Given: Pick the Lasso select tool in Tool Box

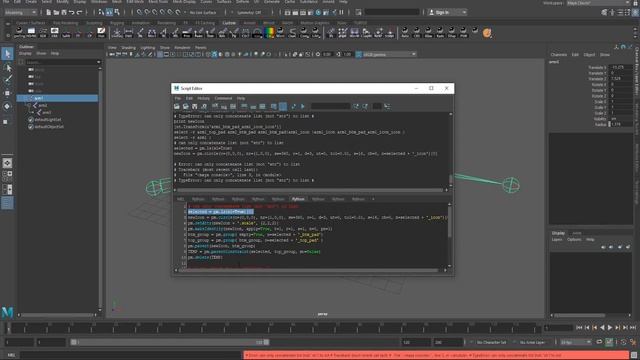Looking at the screenshot, I should click(7, 67).
